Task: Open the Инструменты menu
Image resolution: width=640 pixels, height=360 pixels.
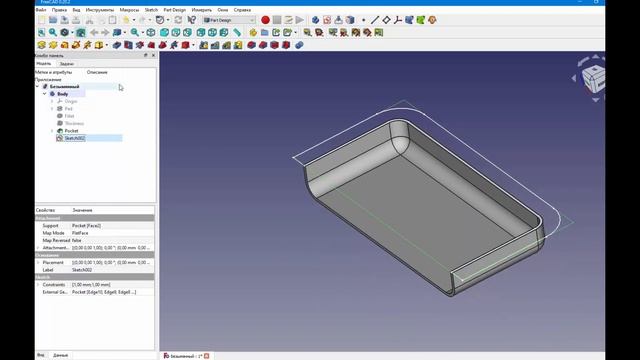Action: pyautogui.click(x=100, y=9)
